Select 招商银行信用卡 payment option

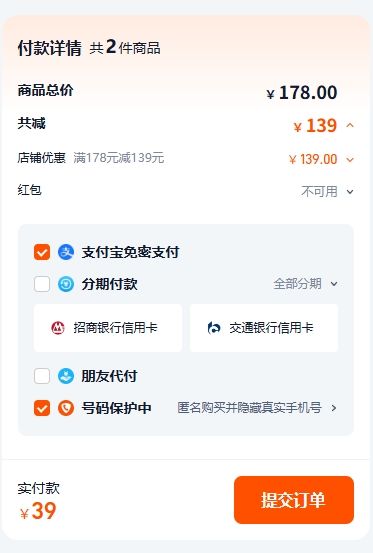click(x=108, y=328)
